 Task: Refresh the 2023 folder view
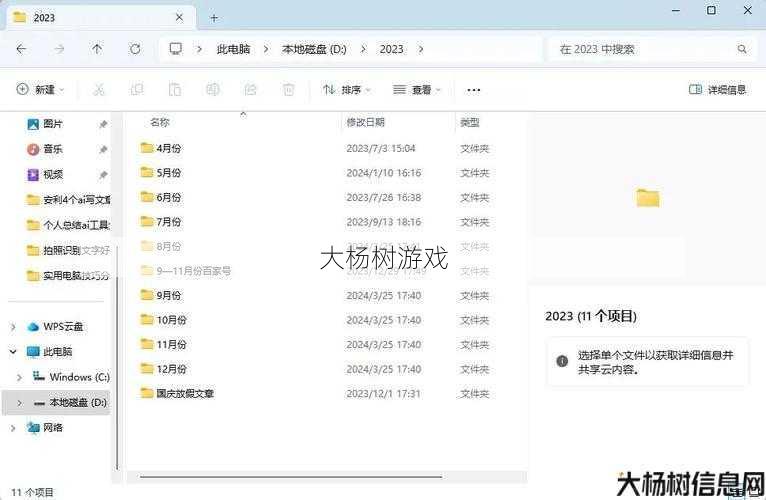pyautogui.click(x=135, y=49)
